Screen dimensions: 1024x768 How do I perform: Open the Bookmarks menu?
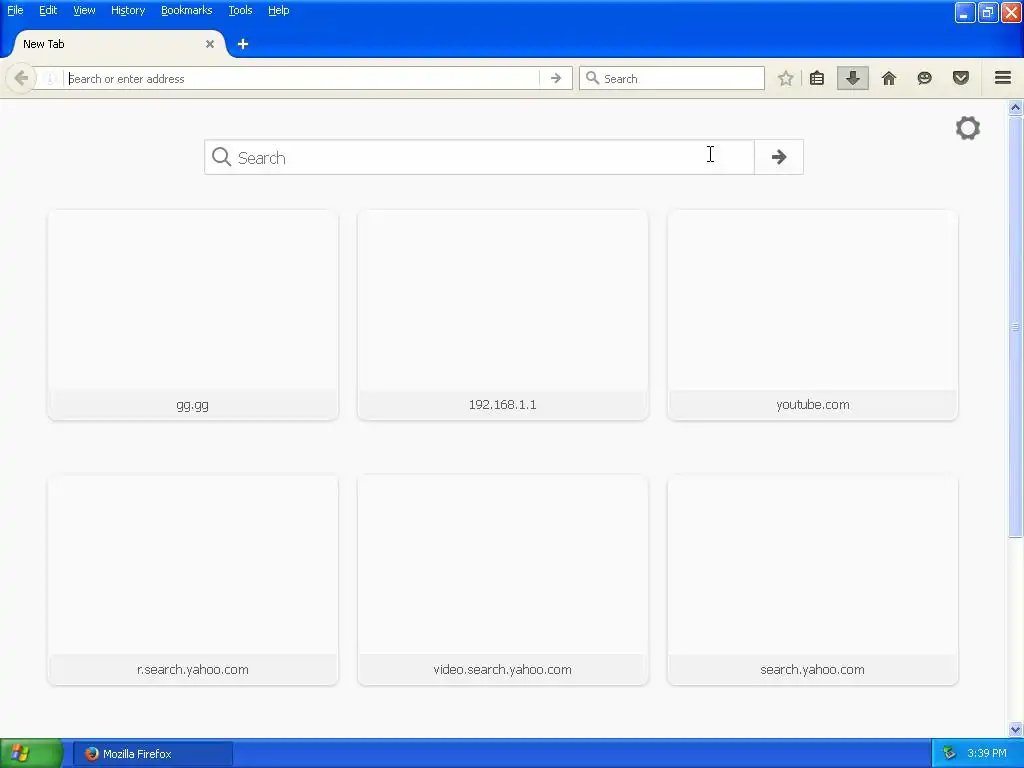pos(187,10)
